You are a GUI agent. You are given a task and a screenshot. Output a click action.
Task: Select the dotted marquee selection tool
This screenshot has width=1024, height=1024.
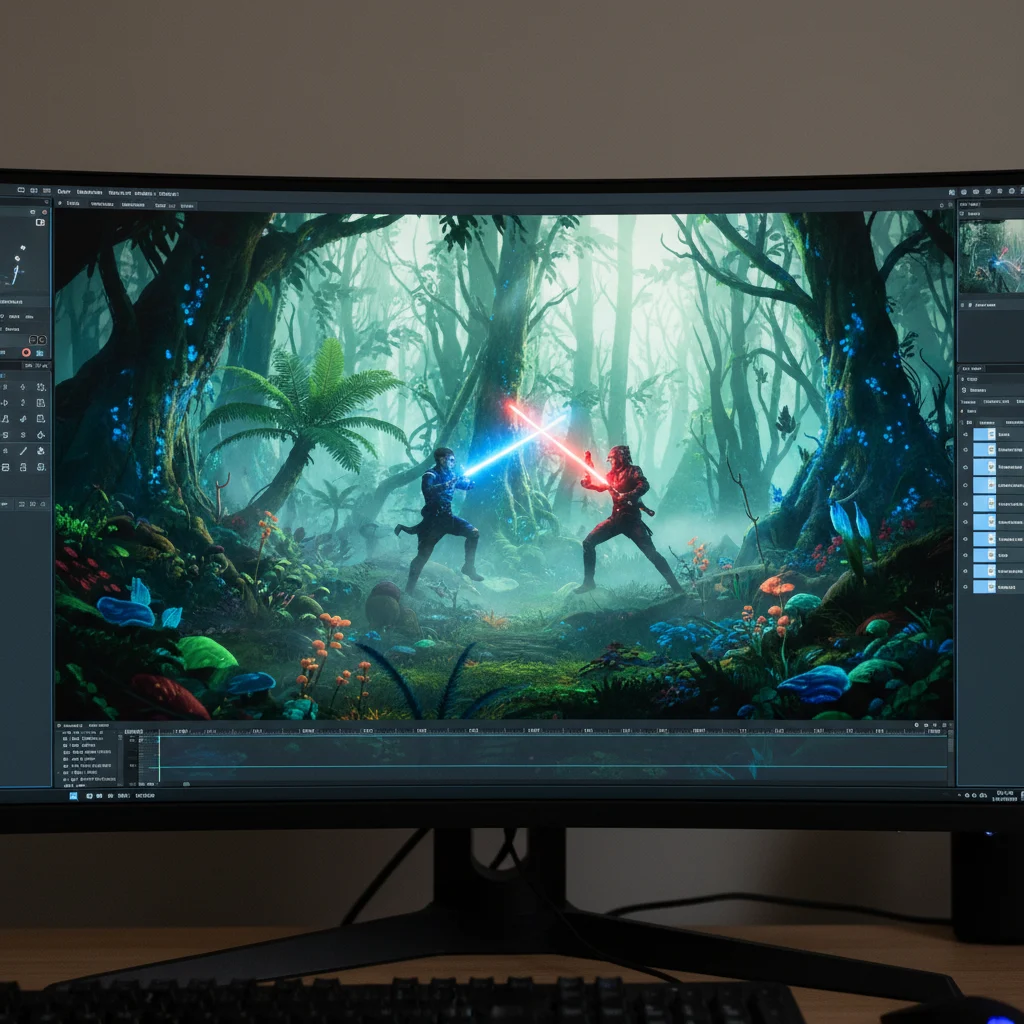click(41, 387)
